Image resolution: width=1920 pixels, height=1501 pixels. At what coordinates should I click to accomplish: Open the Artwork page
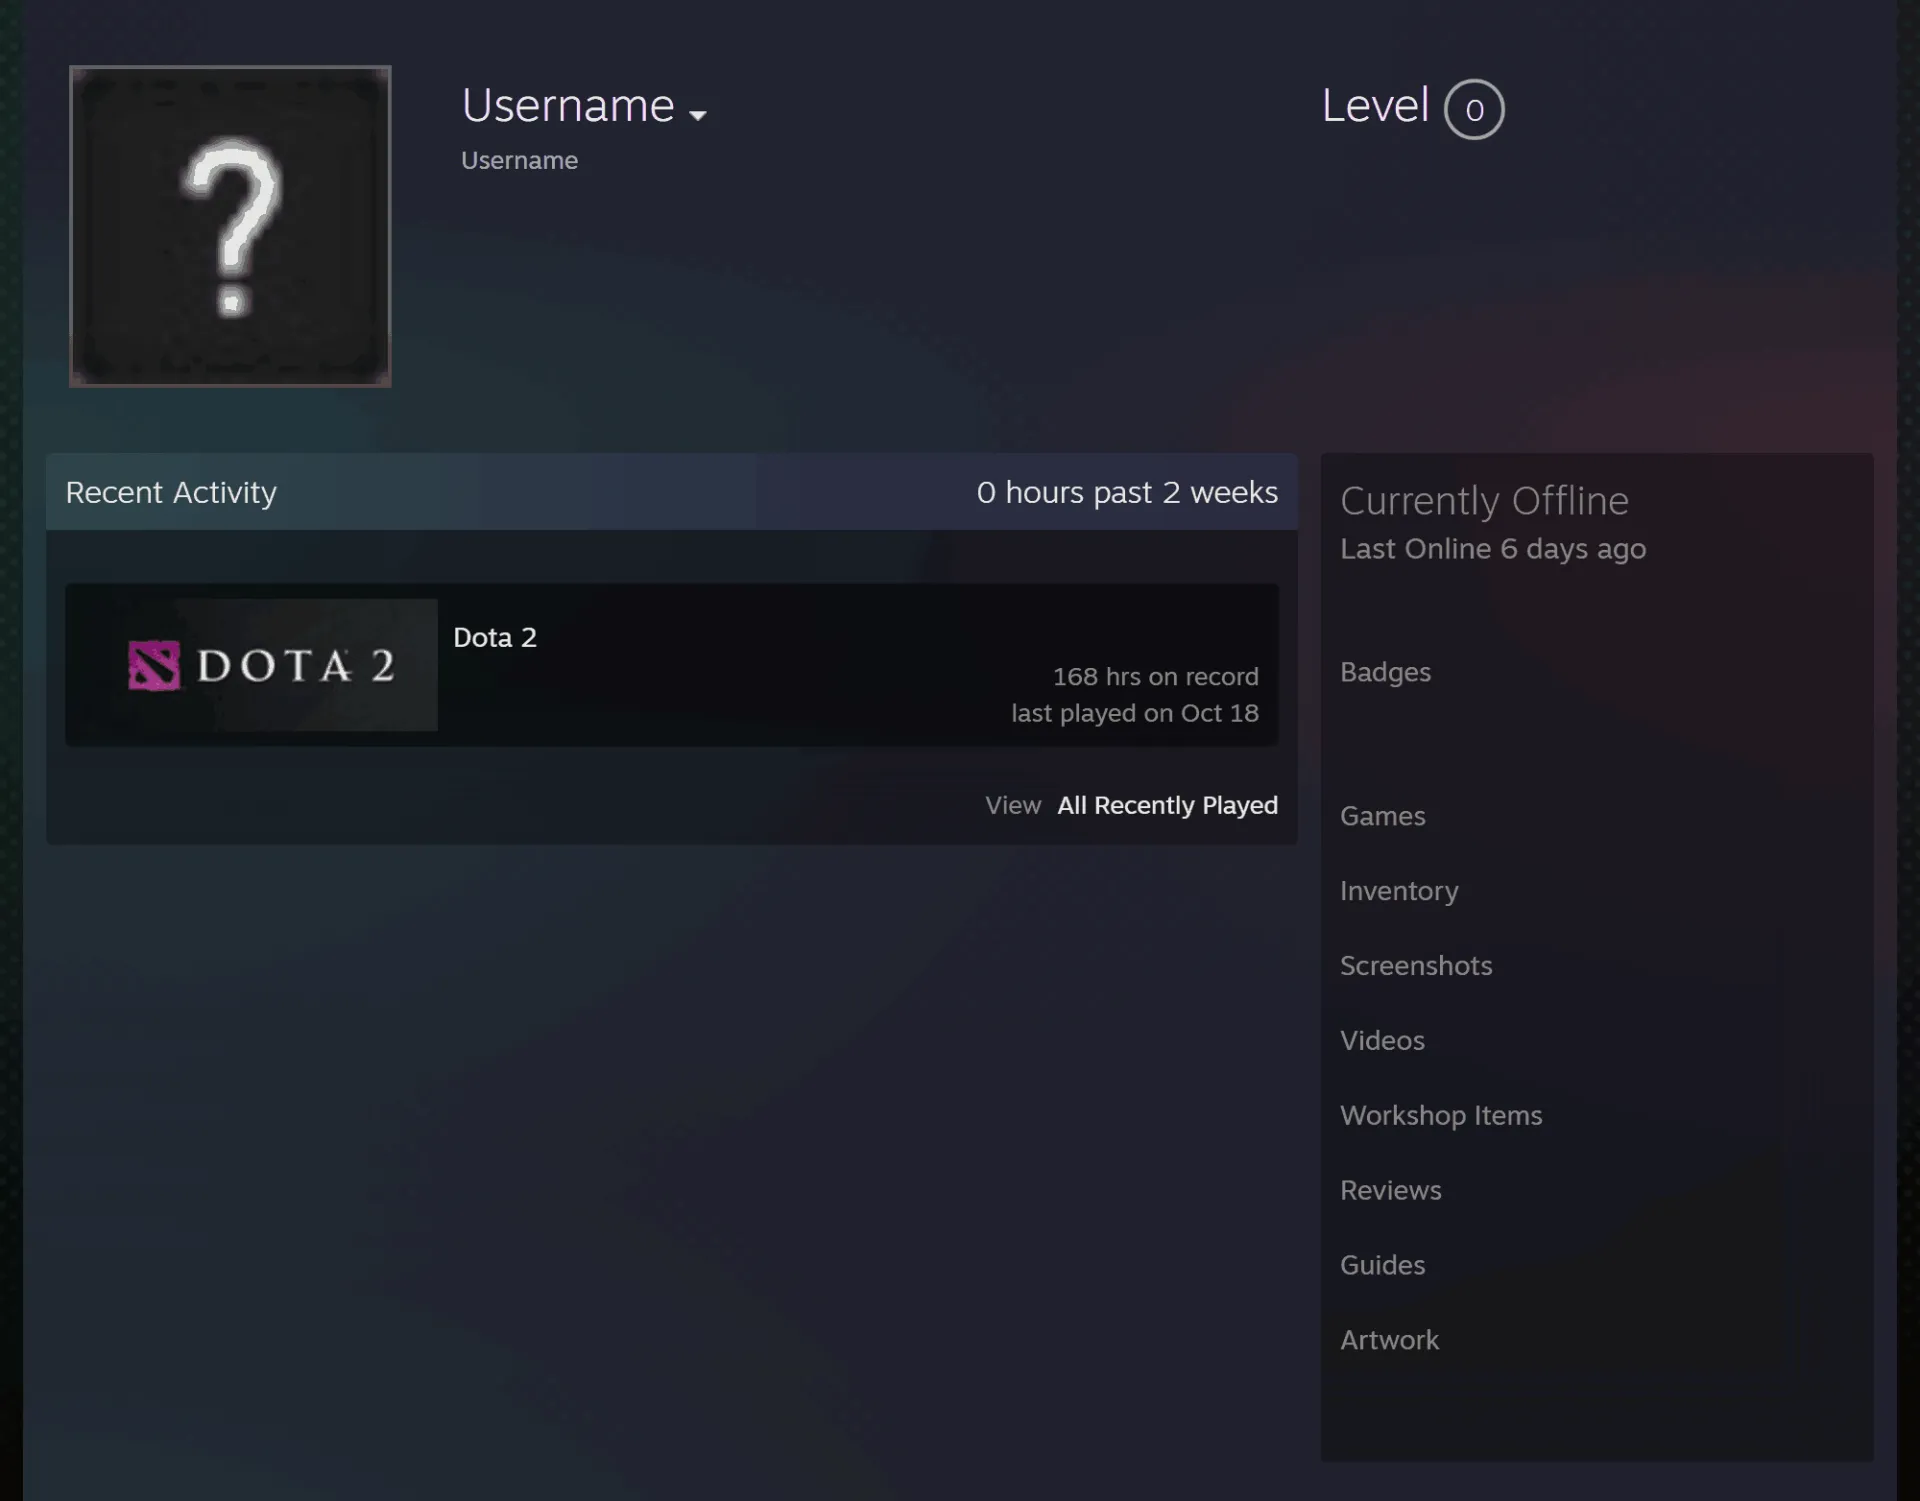click(1389, 1340)
